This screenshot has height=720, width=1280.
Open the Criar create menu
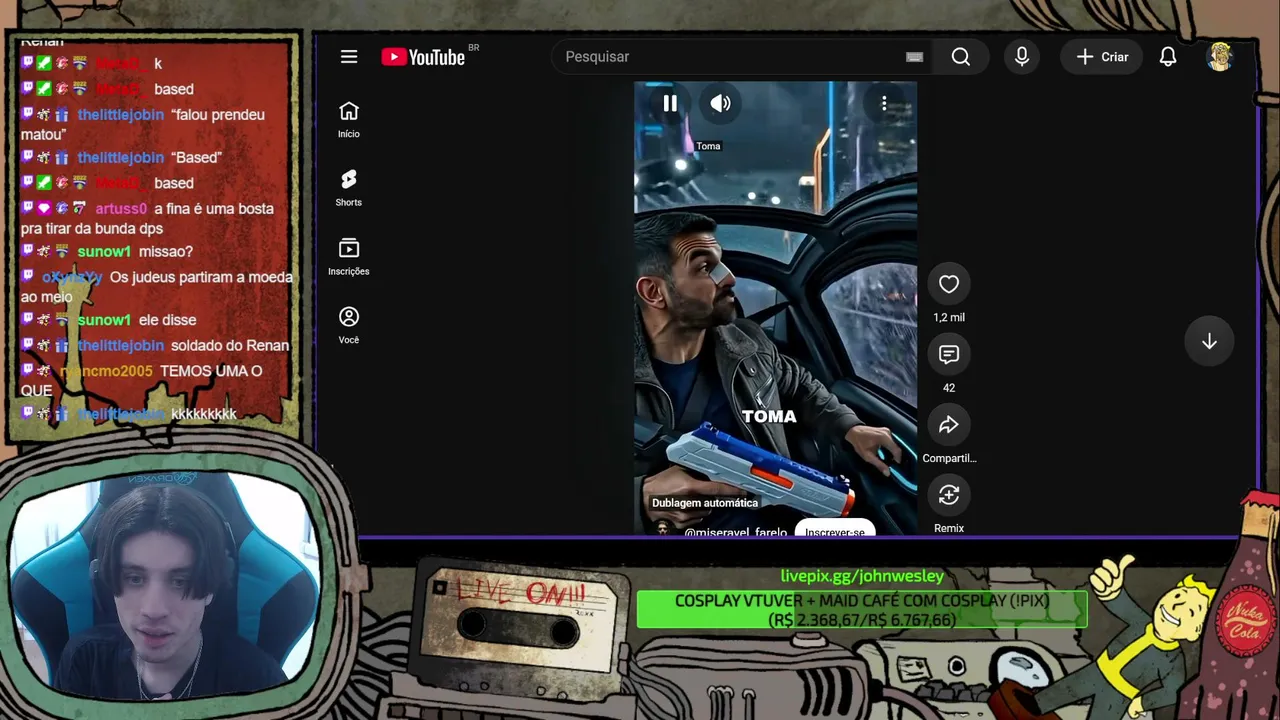coord(1102,57)
